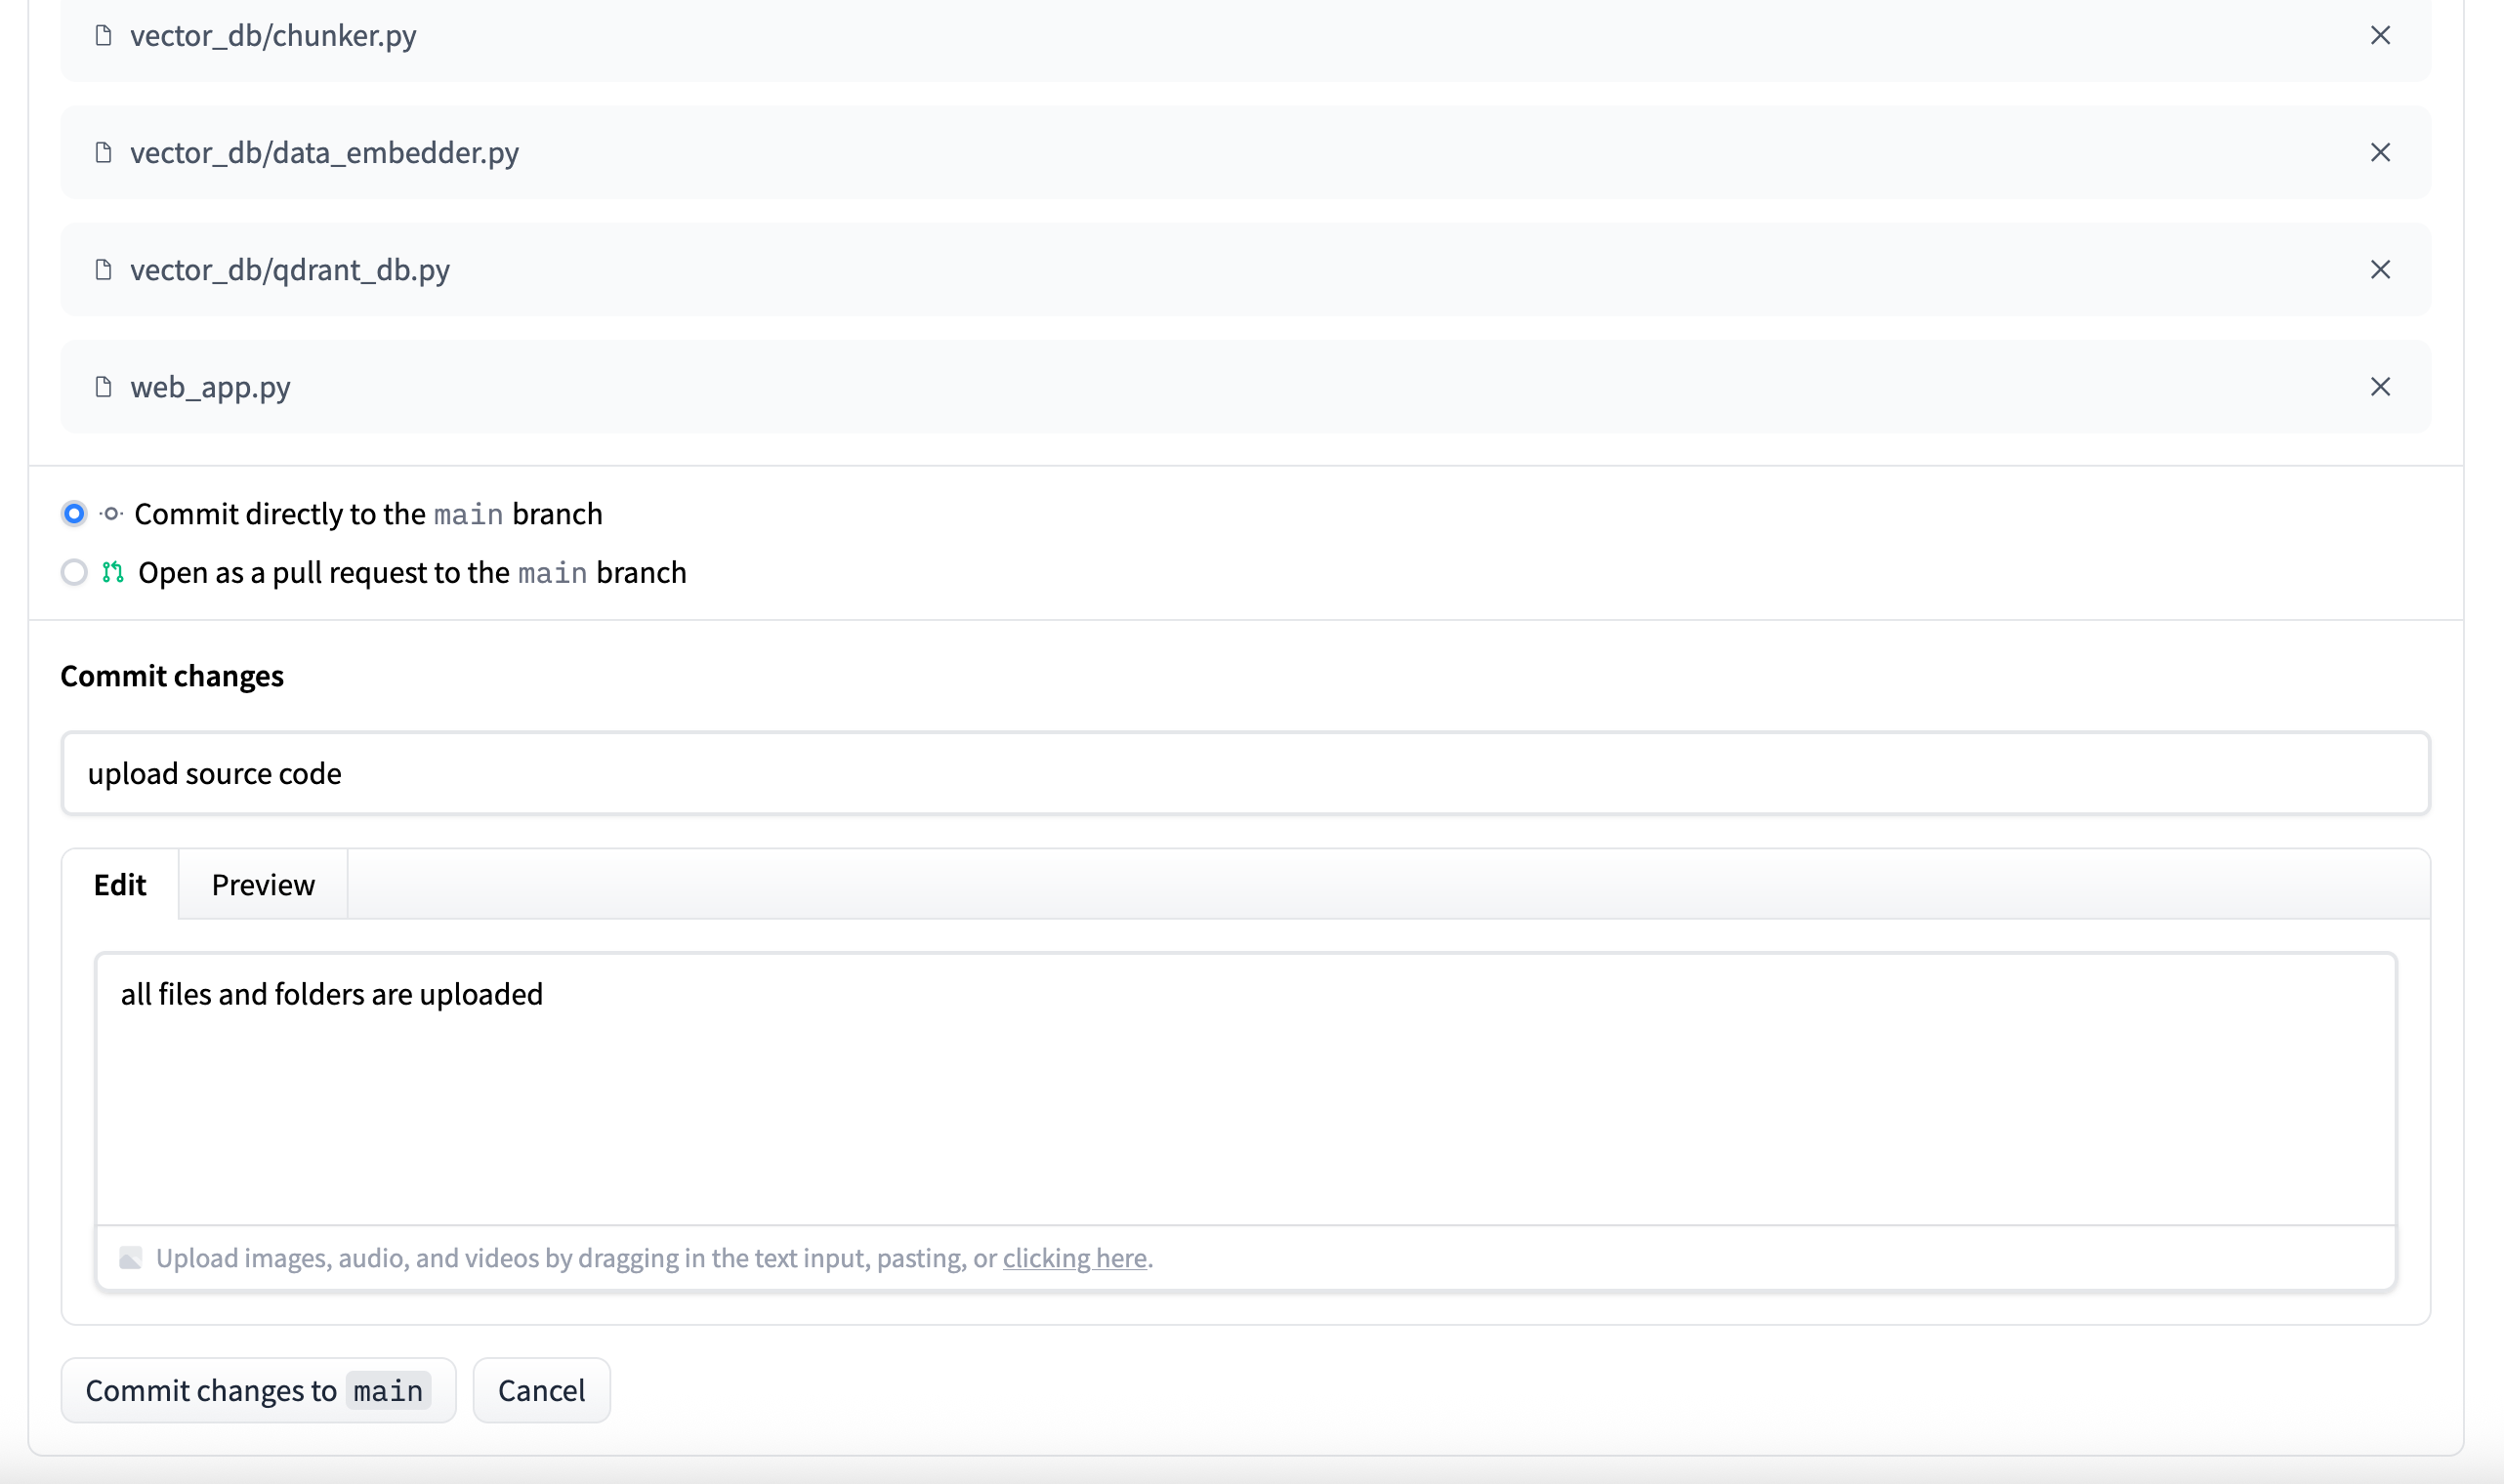Click 'Open as a pull request' label text
Image resolution: width=2504 pixels, height=1484 pixels.
[412, 572]
